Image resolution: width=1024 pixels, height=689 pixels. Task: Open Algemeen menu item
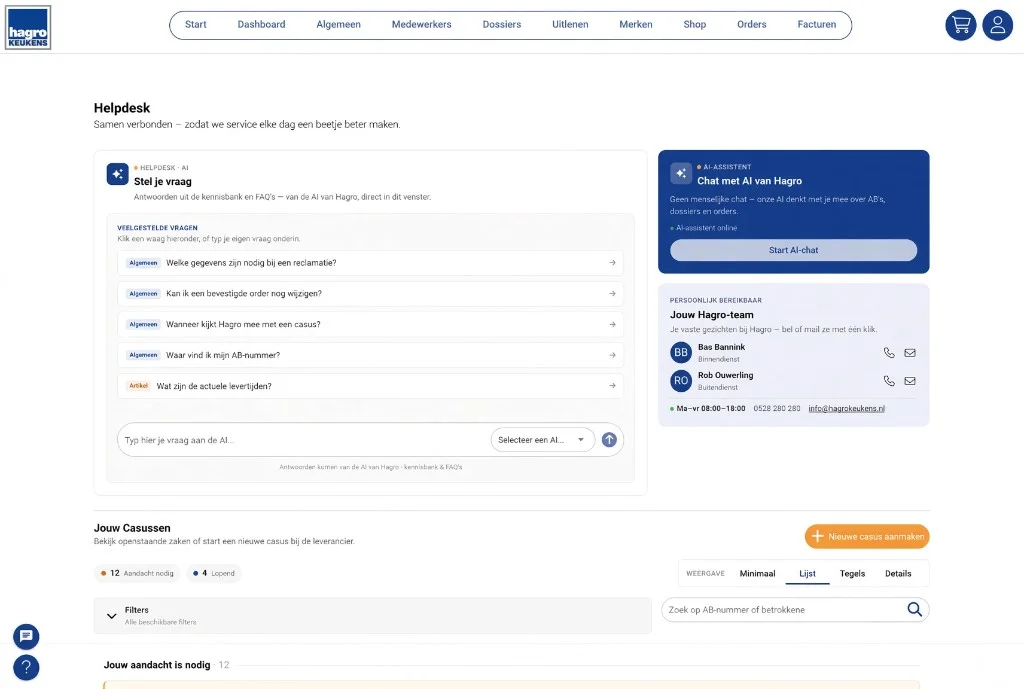pyautogui.click(x=338, y=24)
